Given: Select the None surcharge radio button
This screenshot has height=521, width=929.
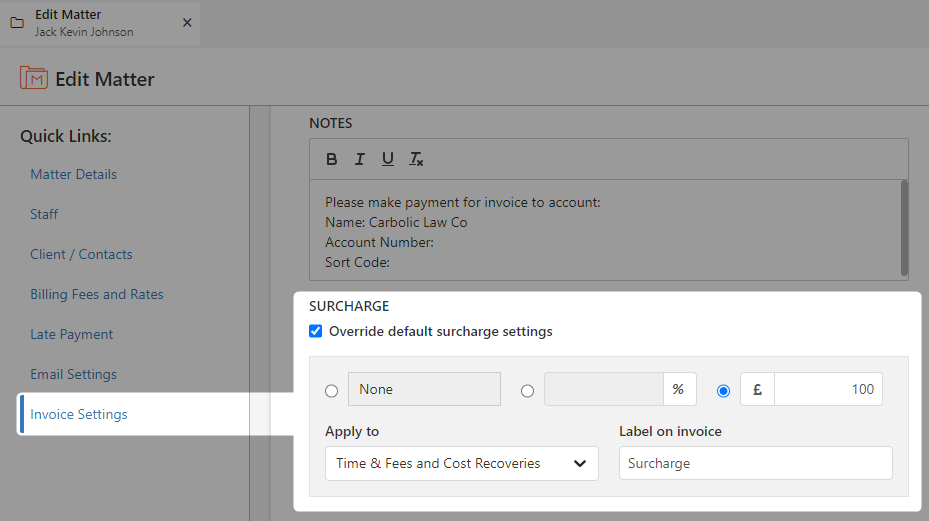Looking at the screenshot, I should [332, 391].
